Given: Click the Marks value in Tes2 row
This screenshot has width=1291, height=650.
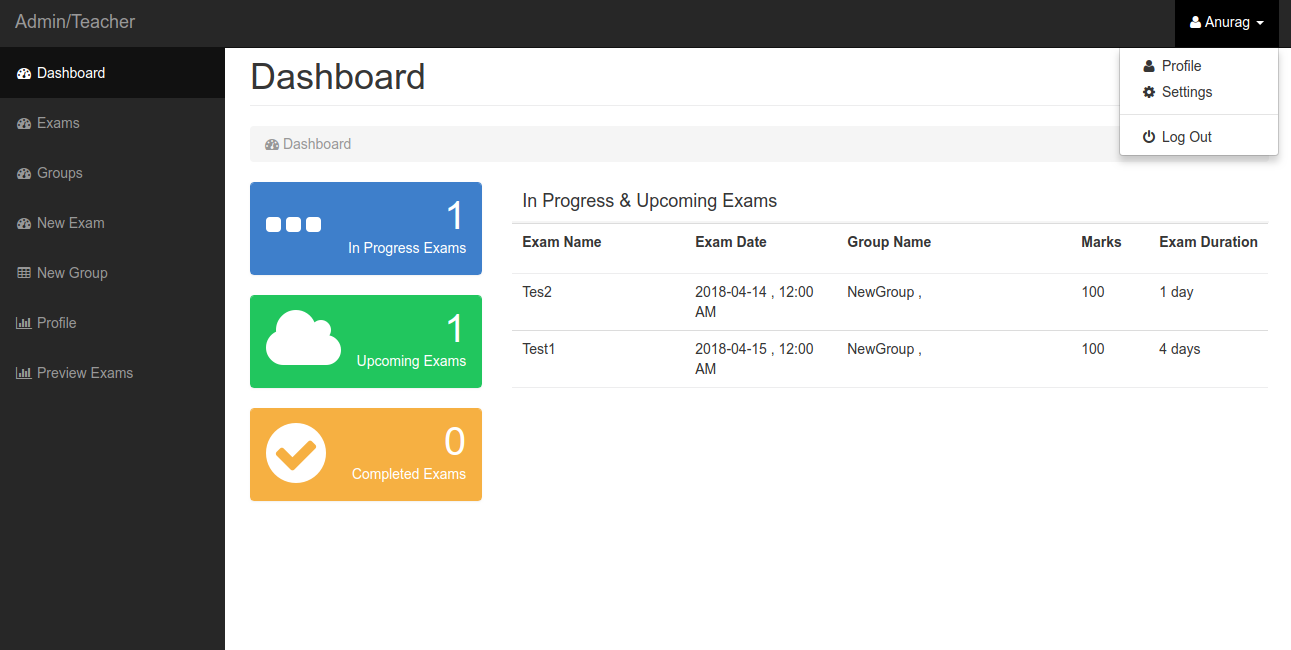Looking at the screenshot, I should [1093, 292].
